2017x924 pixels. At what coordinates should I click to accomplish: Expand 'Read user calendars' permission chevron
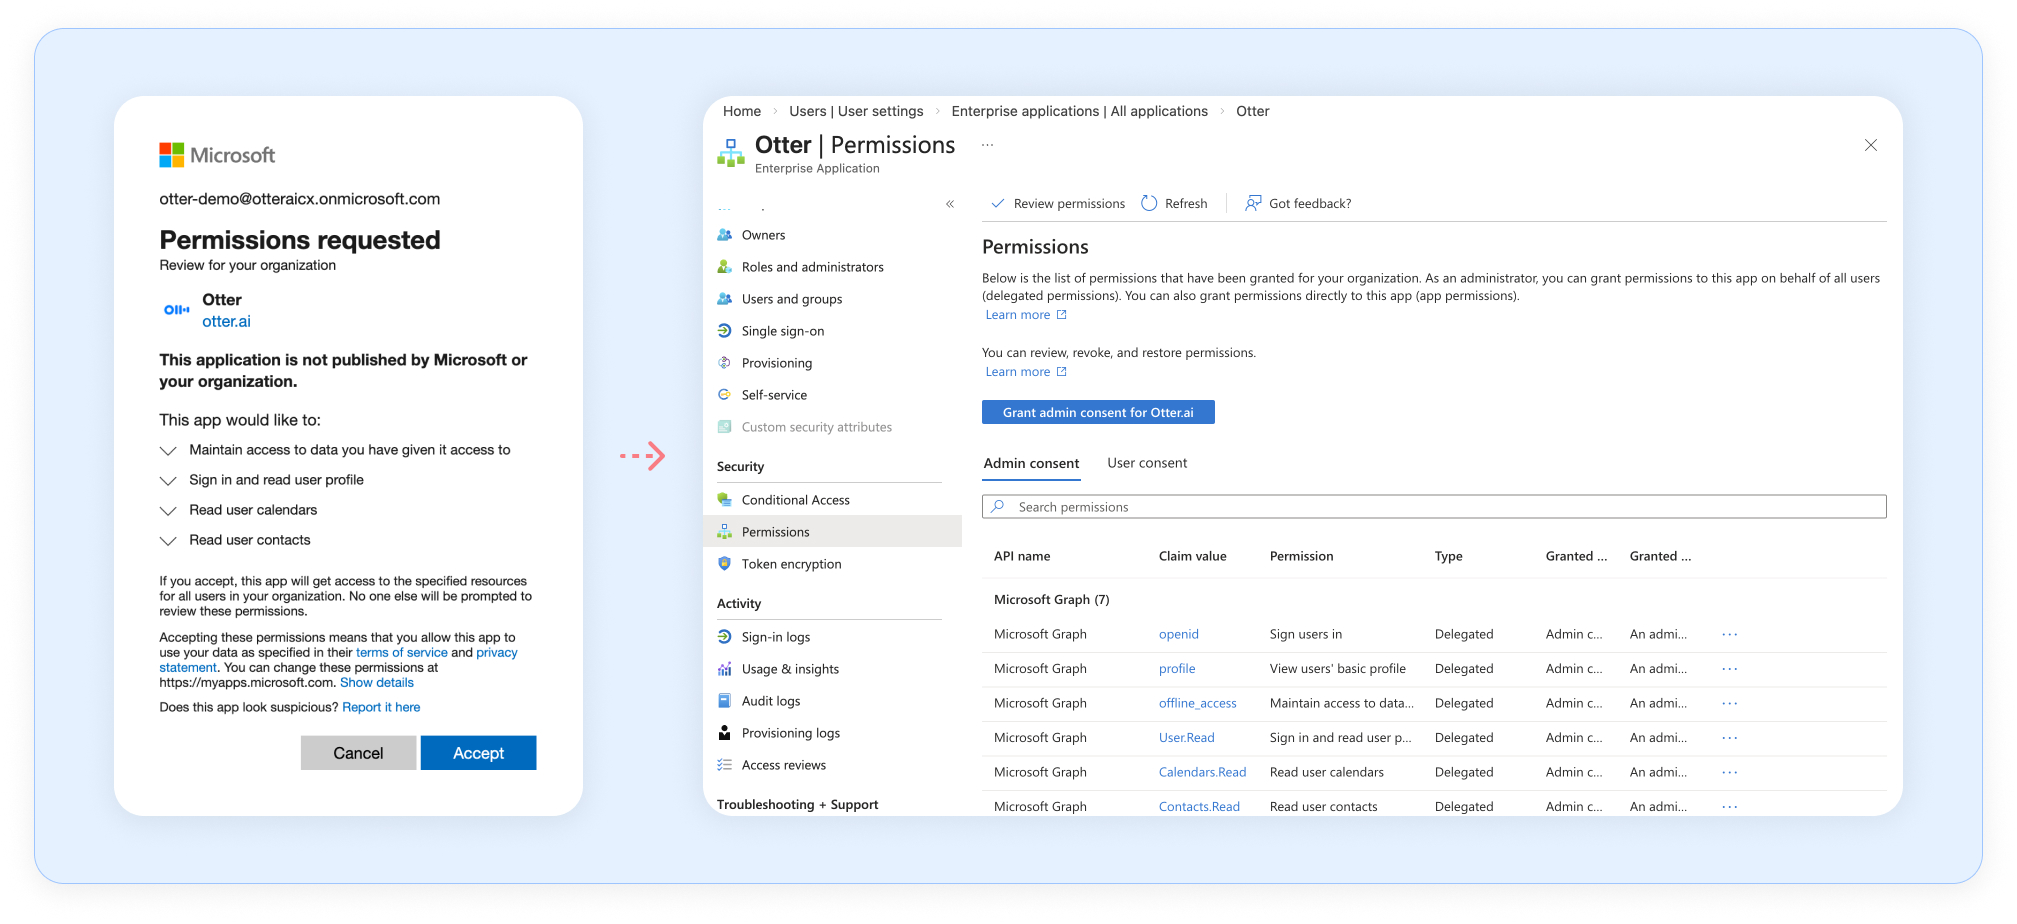click(x=168, y=511)
